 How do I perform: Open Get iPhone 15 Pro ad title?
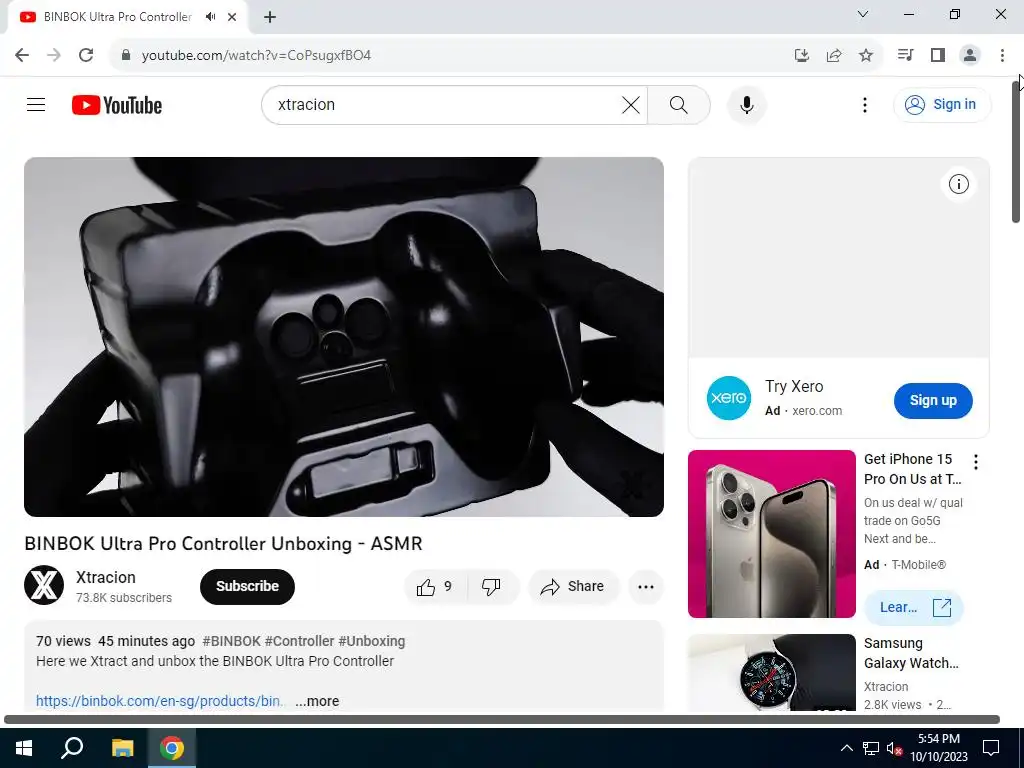[x=912, y=469]
